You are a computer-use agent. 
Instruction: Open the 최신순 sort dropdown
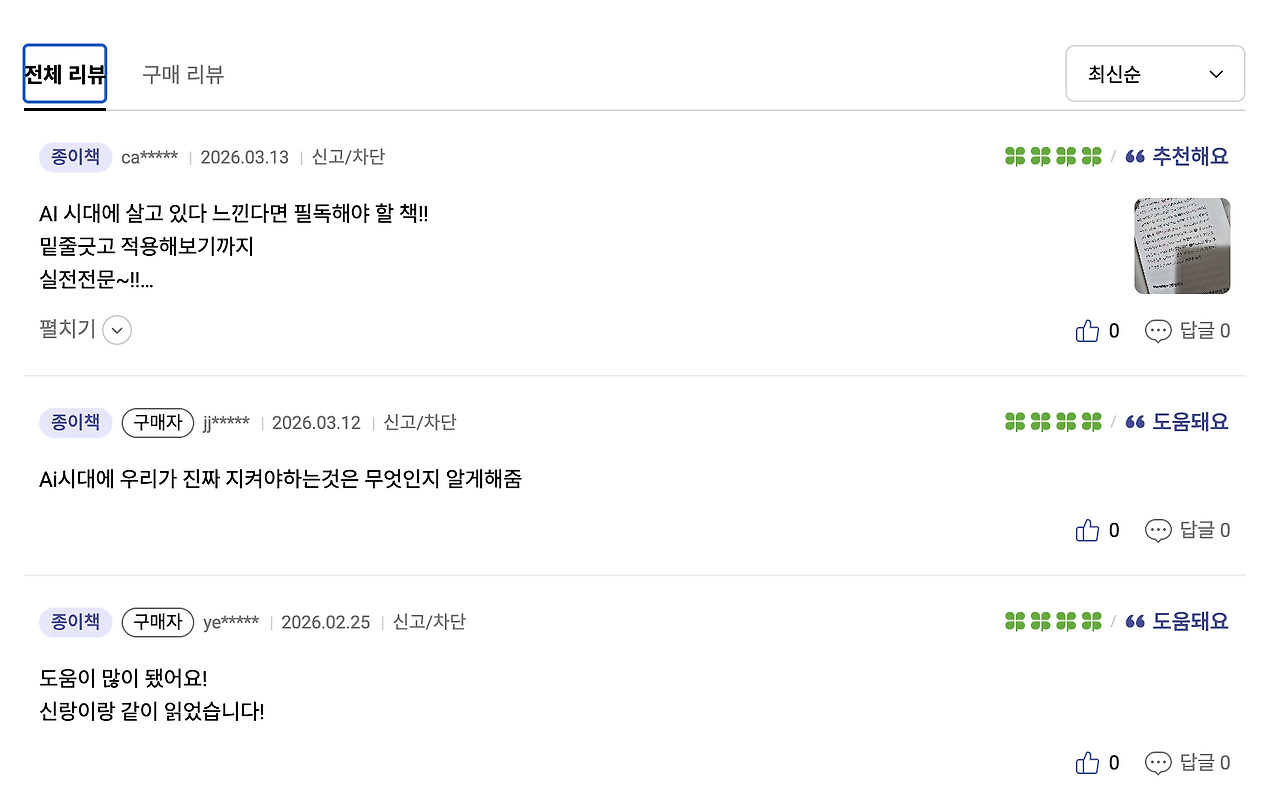(1155, 73)
